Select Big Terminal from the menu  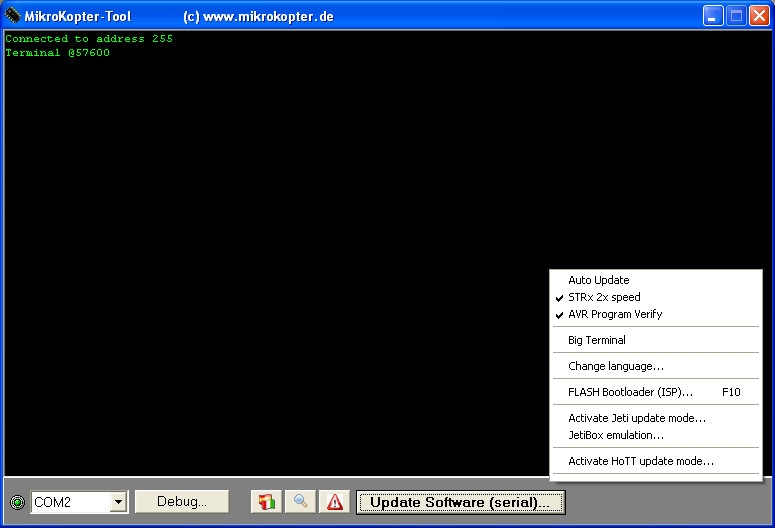pos(596,340)
